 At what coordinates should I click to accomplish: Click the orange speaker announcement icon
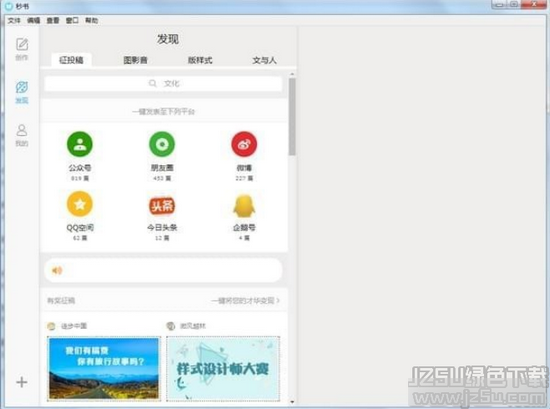[x=57, y=270]
